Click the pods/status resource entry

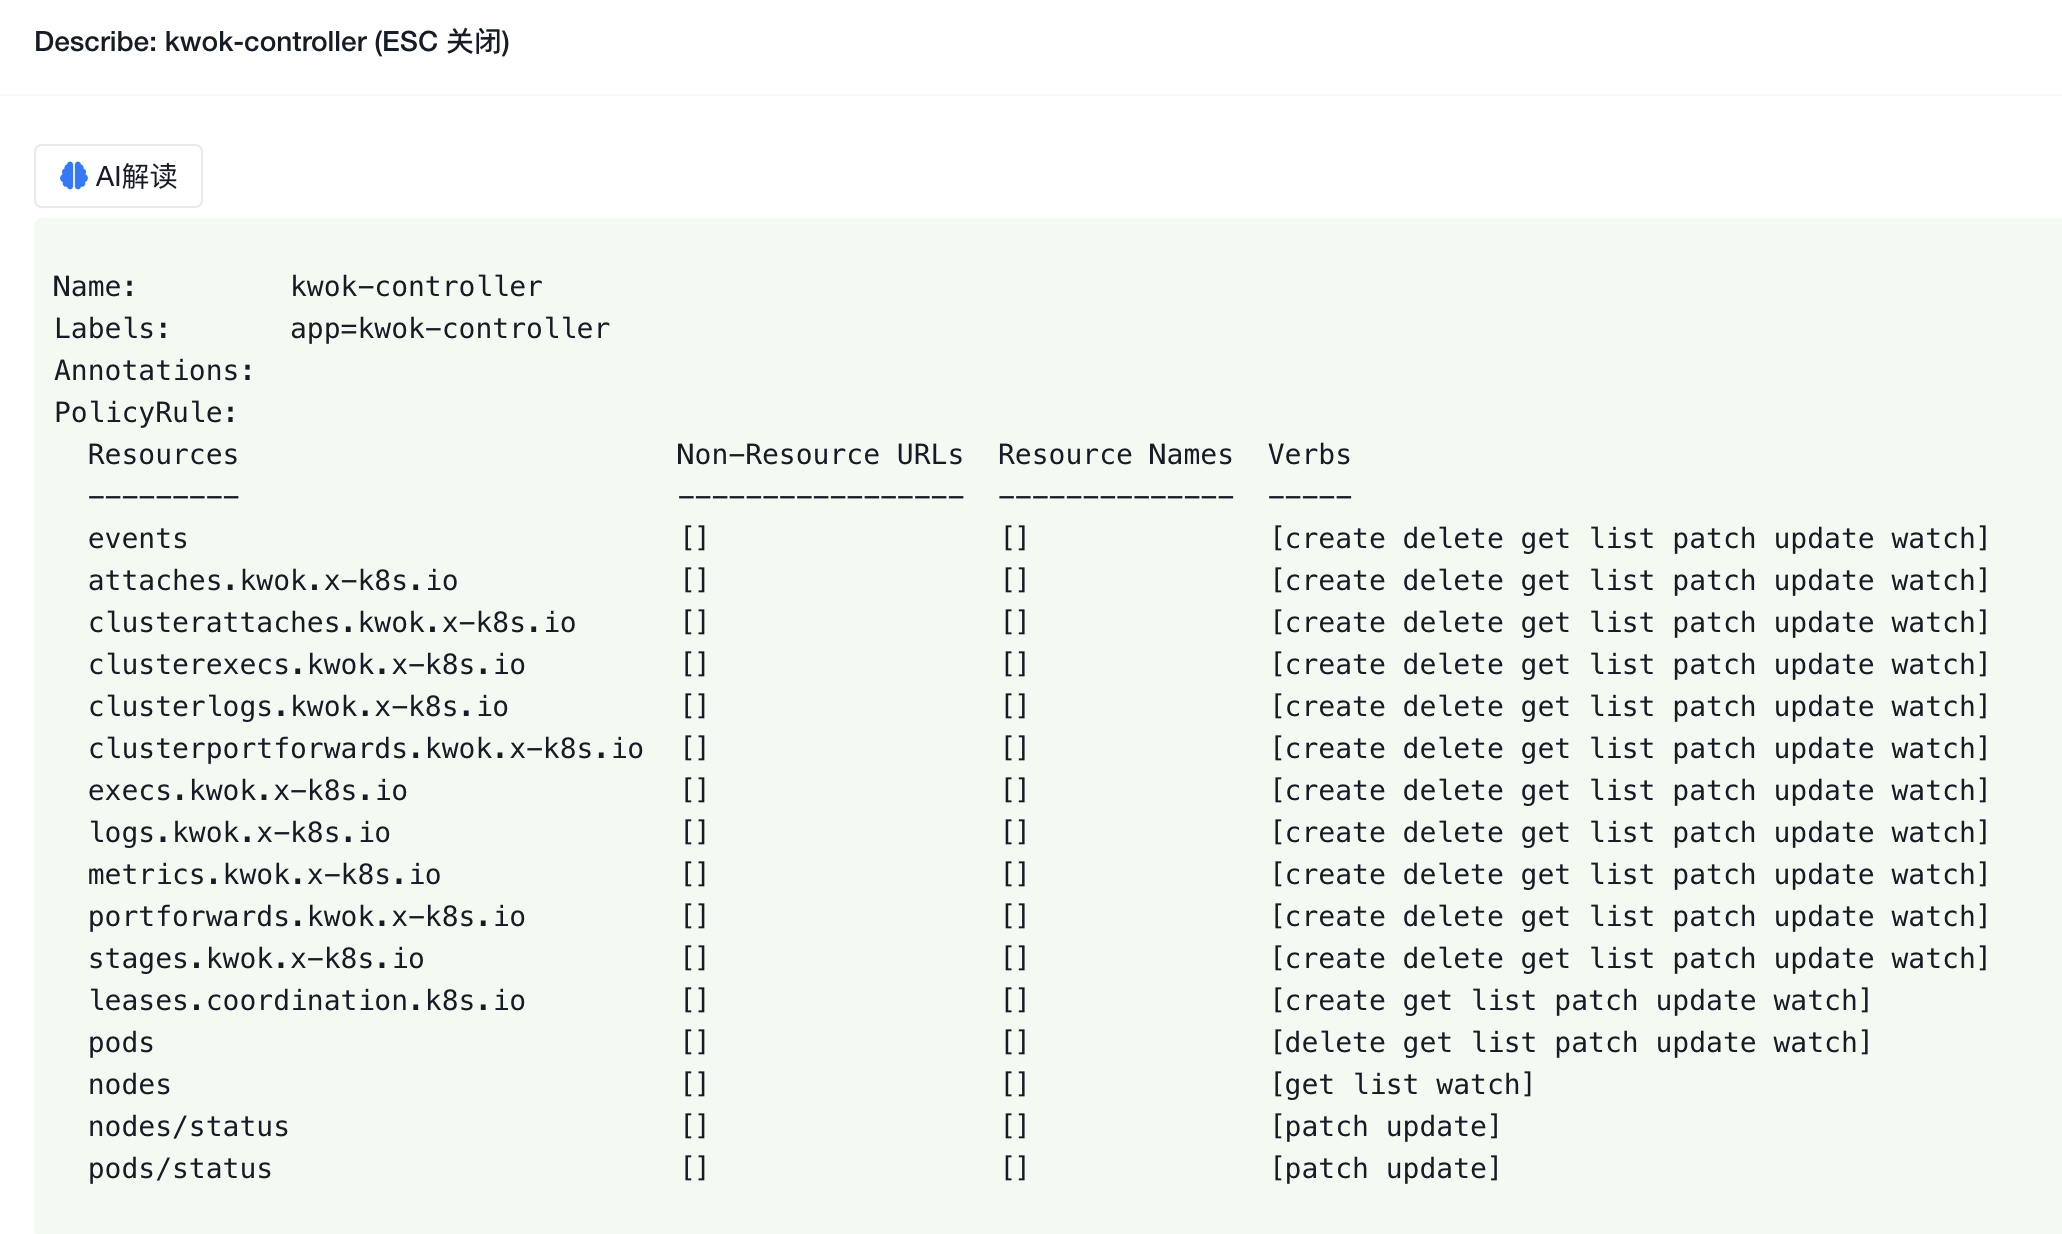(180, 1169)
